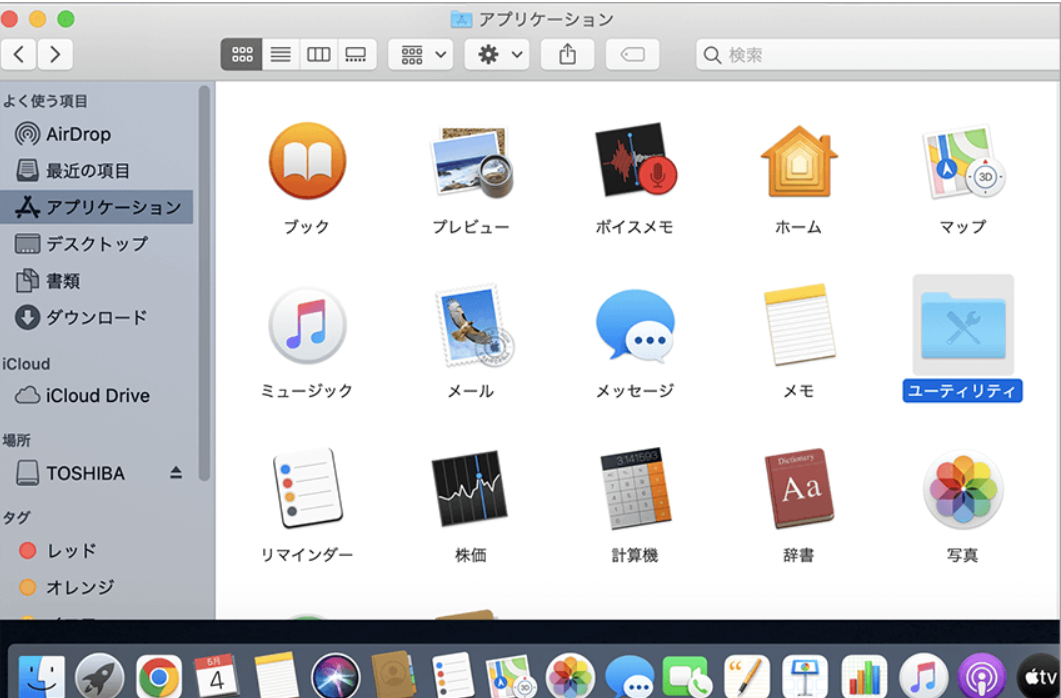Open the group-by arrangement dropdown
1061x698 pixels.
[420, 55]
